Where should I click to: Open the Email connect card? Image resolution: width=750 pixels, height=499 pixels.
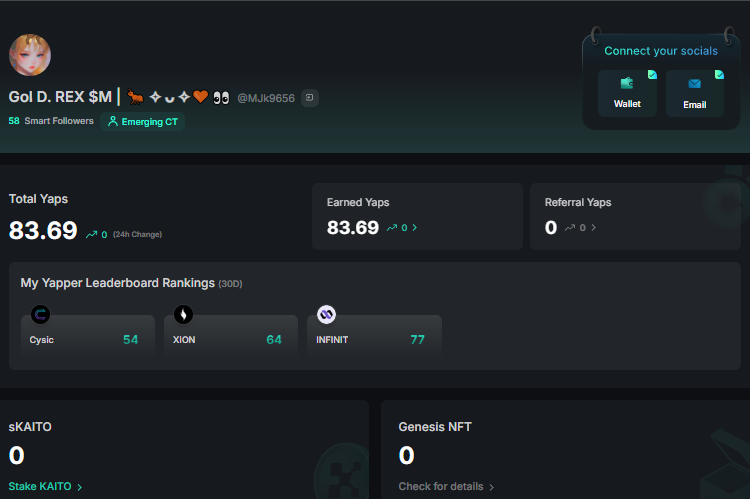pos(695,93)
